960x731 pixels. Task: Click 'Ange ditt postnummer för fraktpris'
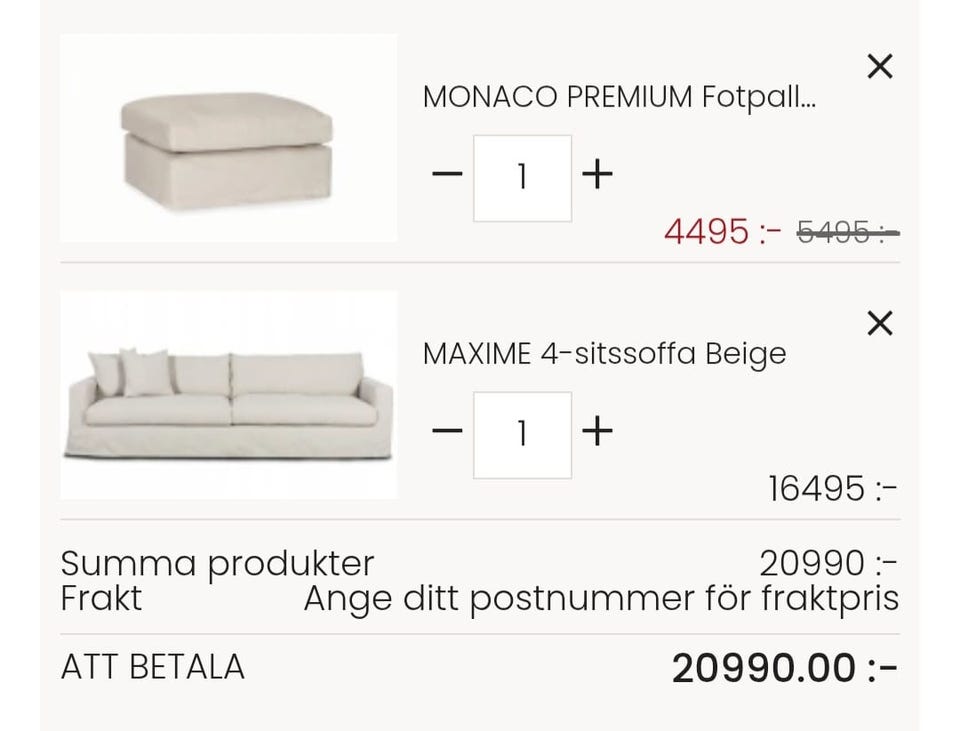tap(601, 599)
